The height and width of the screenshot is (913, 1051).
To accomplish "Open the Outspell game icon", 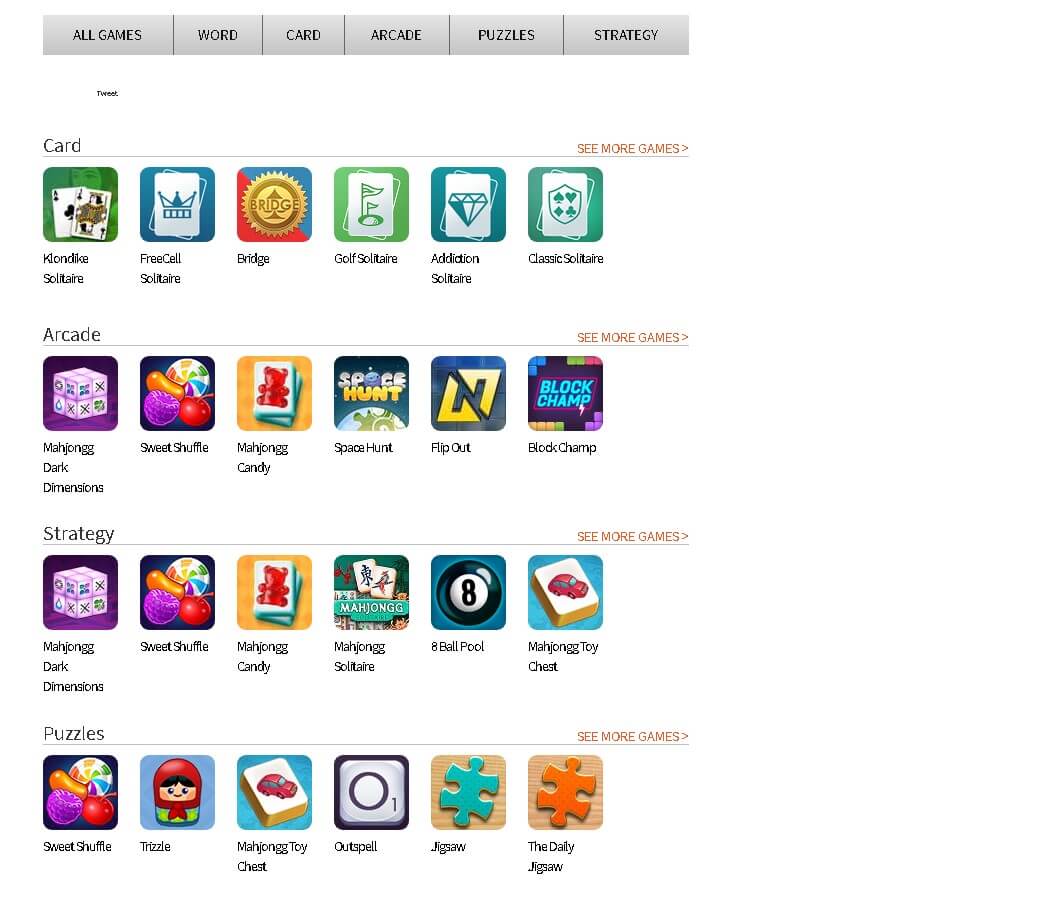I will click(371, 792).
